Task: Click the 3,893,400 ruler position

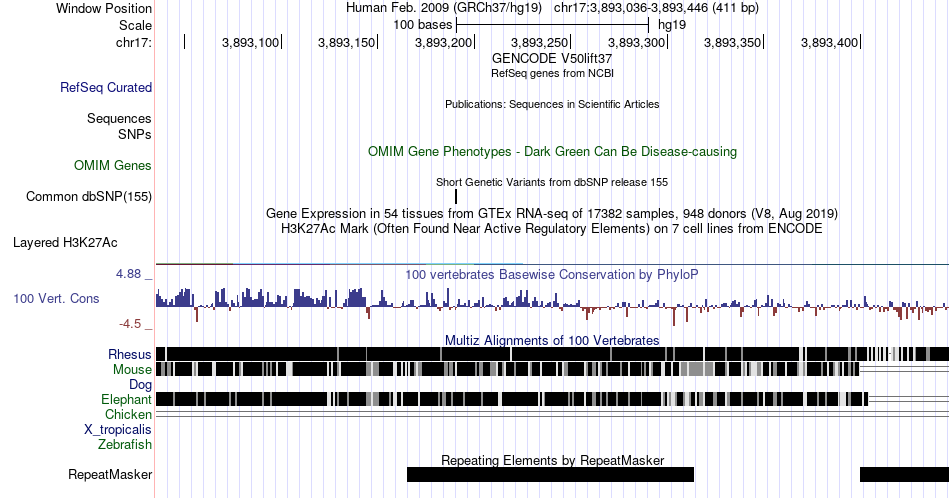Action: pos(829,42)
